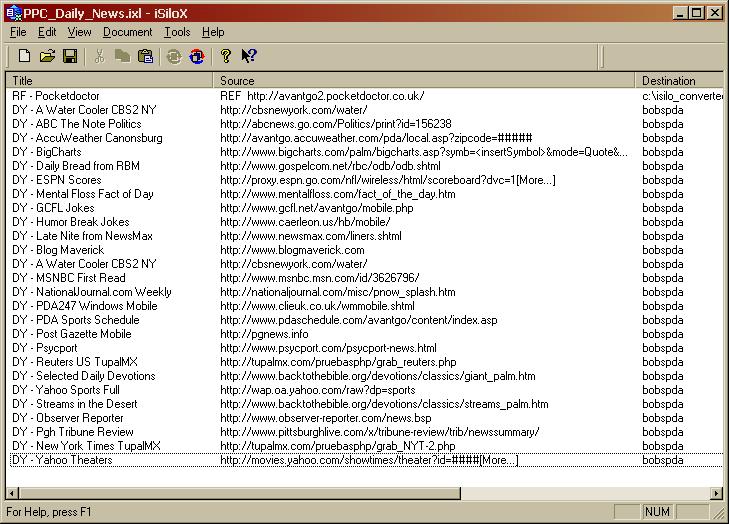
Task: Select DY - Late Nite from NewsMax
Action: coord(366,236)
